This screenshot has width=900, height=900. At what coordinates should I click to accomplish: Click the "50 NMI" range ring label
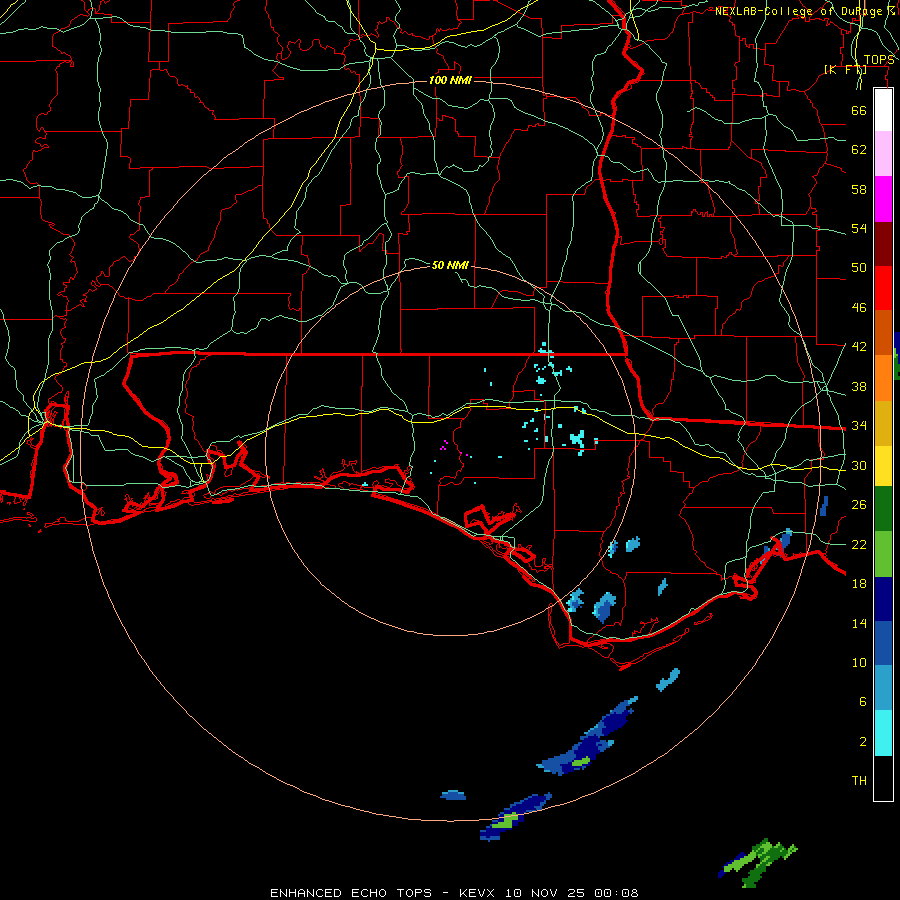[450, 265]
